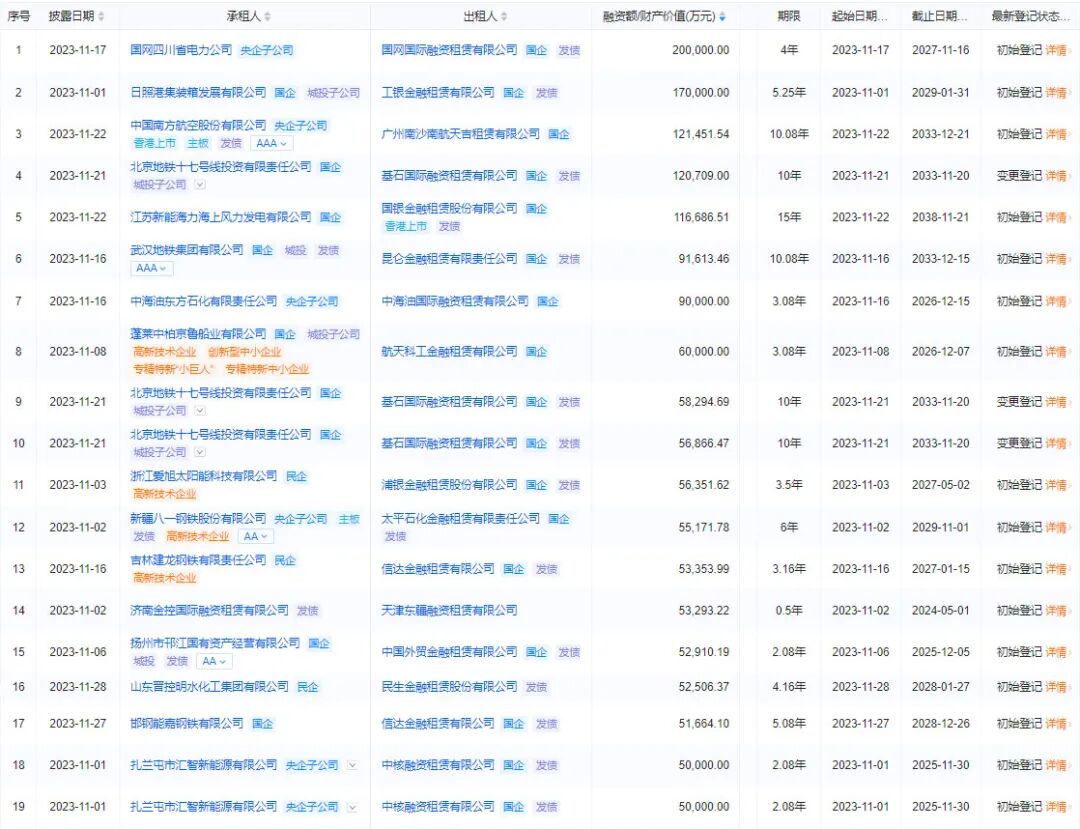
Task: Select the end date 2024-05-01
Action: point(940,610)
